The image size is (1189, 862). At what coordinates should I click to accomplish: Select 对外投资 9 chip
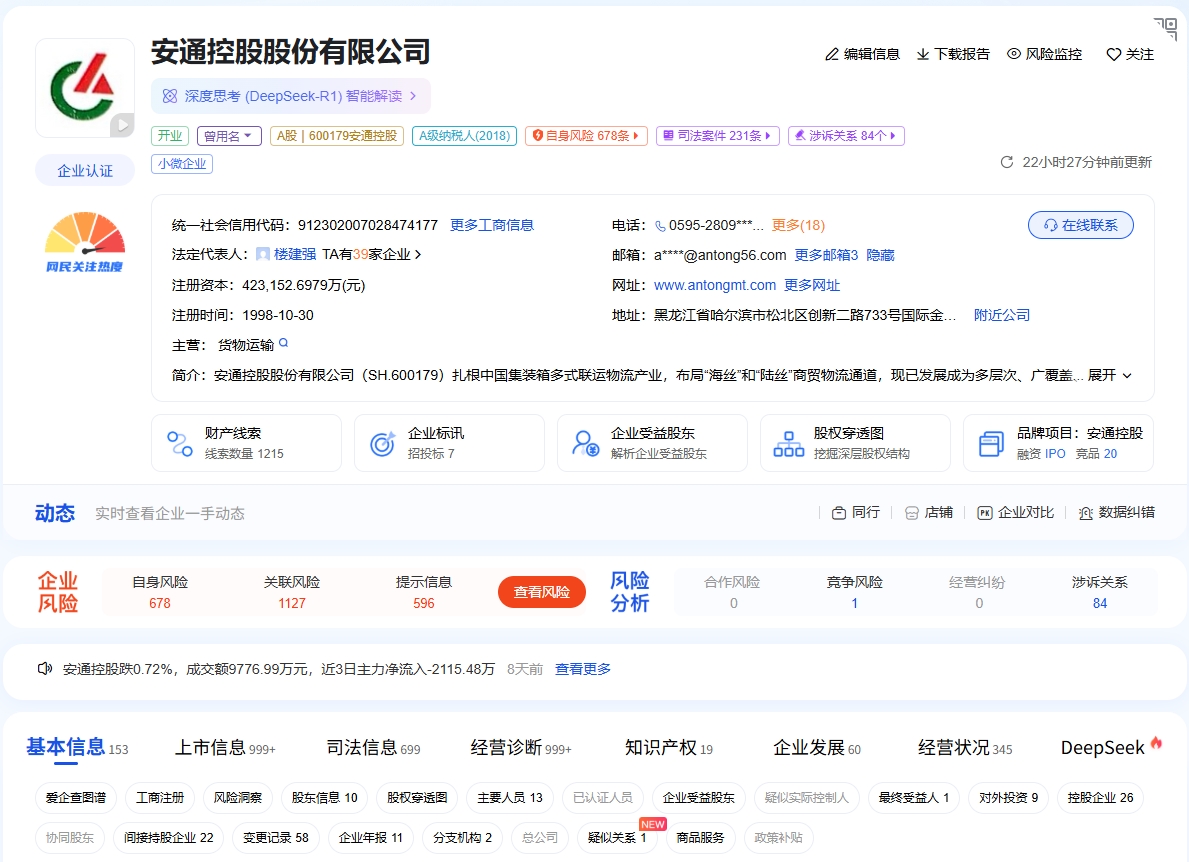coord(1009,798)
